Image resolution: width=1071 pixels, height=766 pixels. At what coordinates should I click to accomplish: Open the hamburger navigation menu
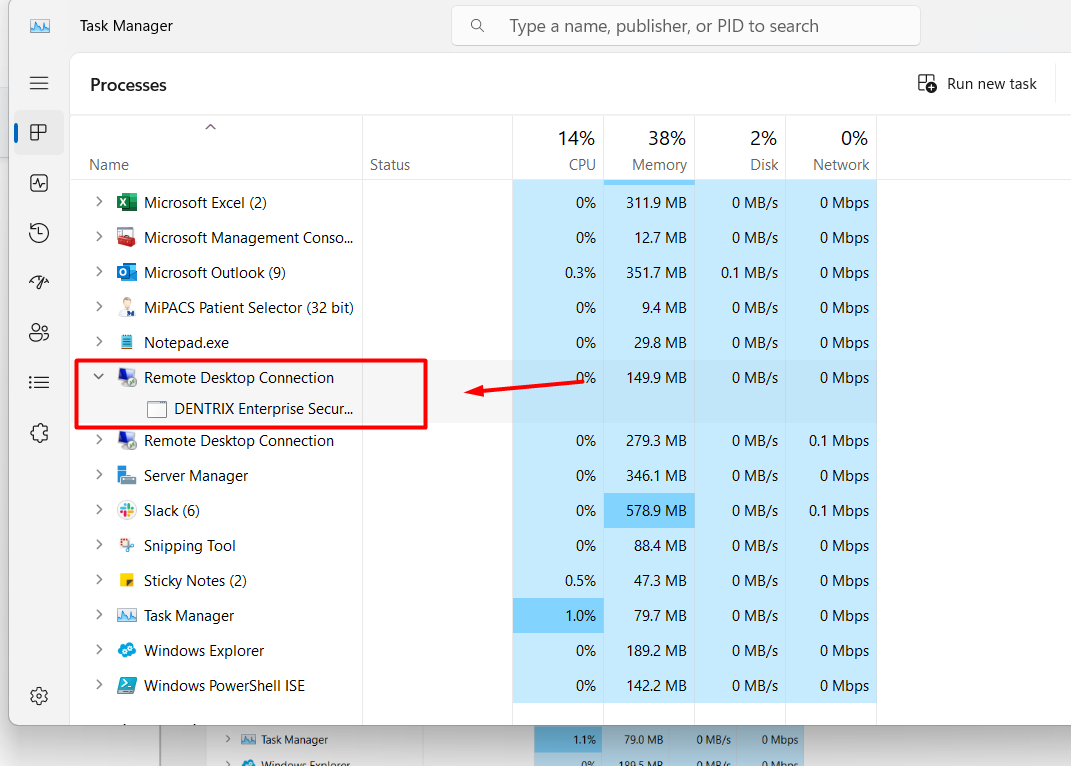pos(39,83)
